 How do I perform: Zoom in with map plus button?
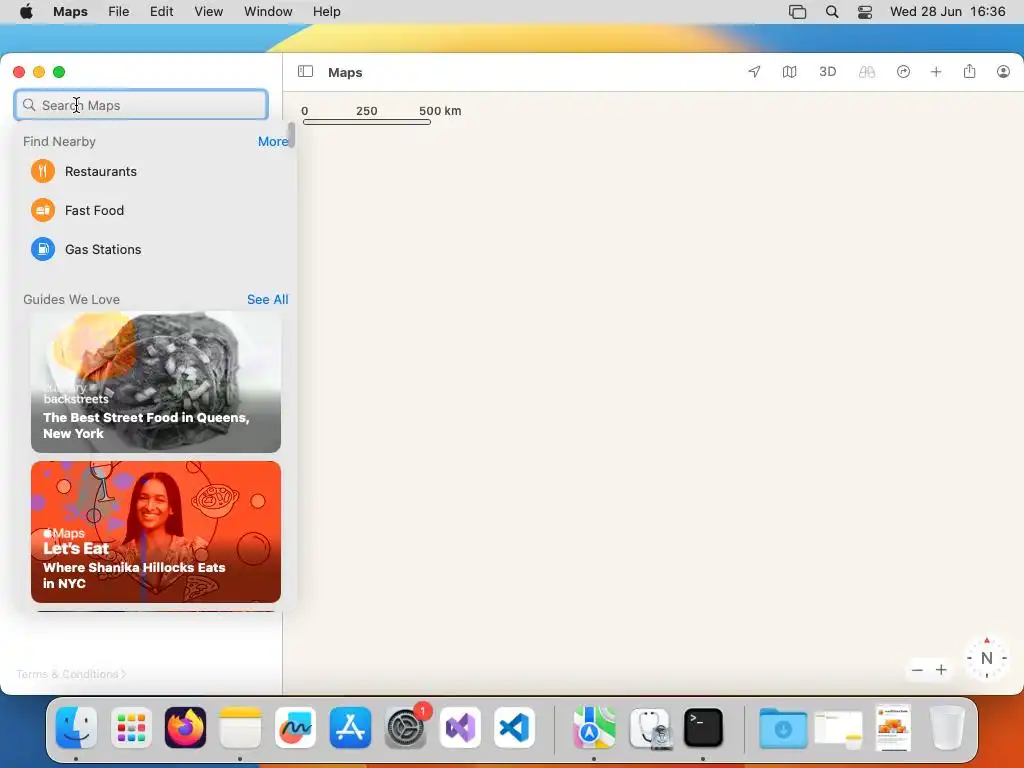[x=941, y=670]
